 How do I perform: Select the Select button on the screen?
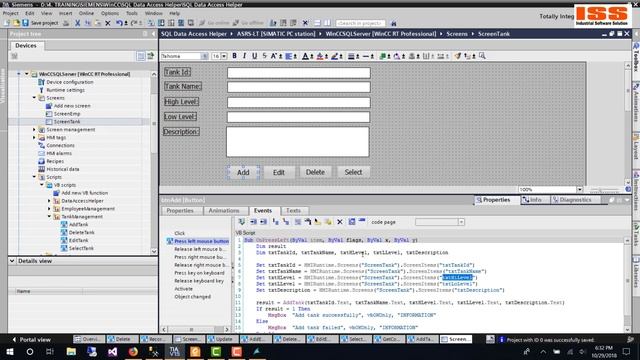(353, 172)
